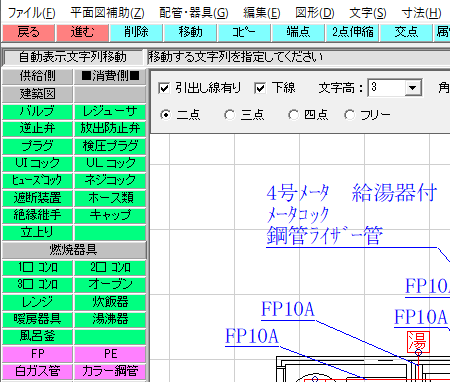Screen dimensions: 450x382
Task: Open the 文字(S) menu
Action: (368, 13)
